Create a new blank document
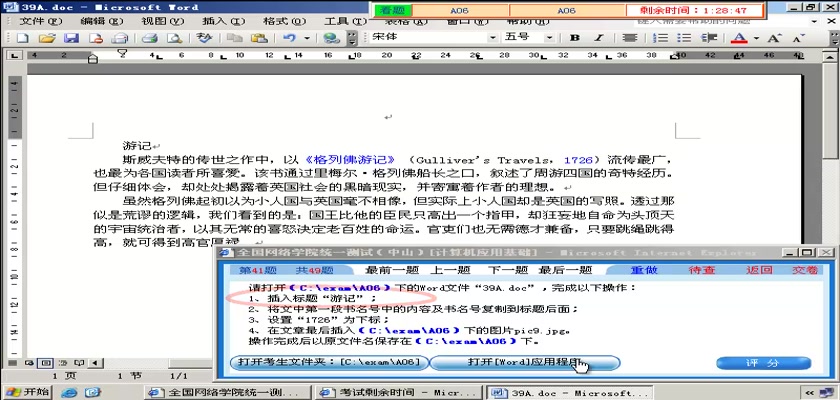Image resolution: width=840 pixels, height=400 pixels. (22, 38)
